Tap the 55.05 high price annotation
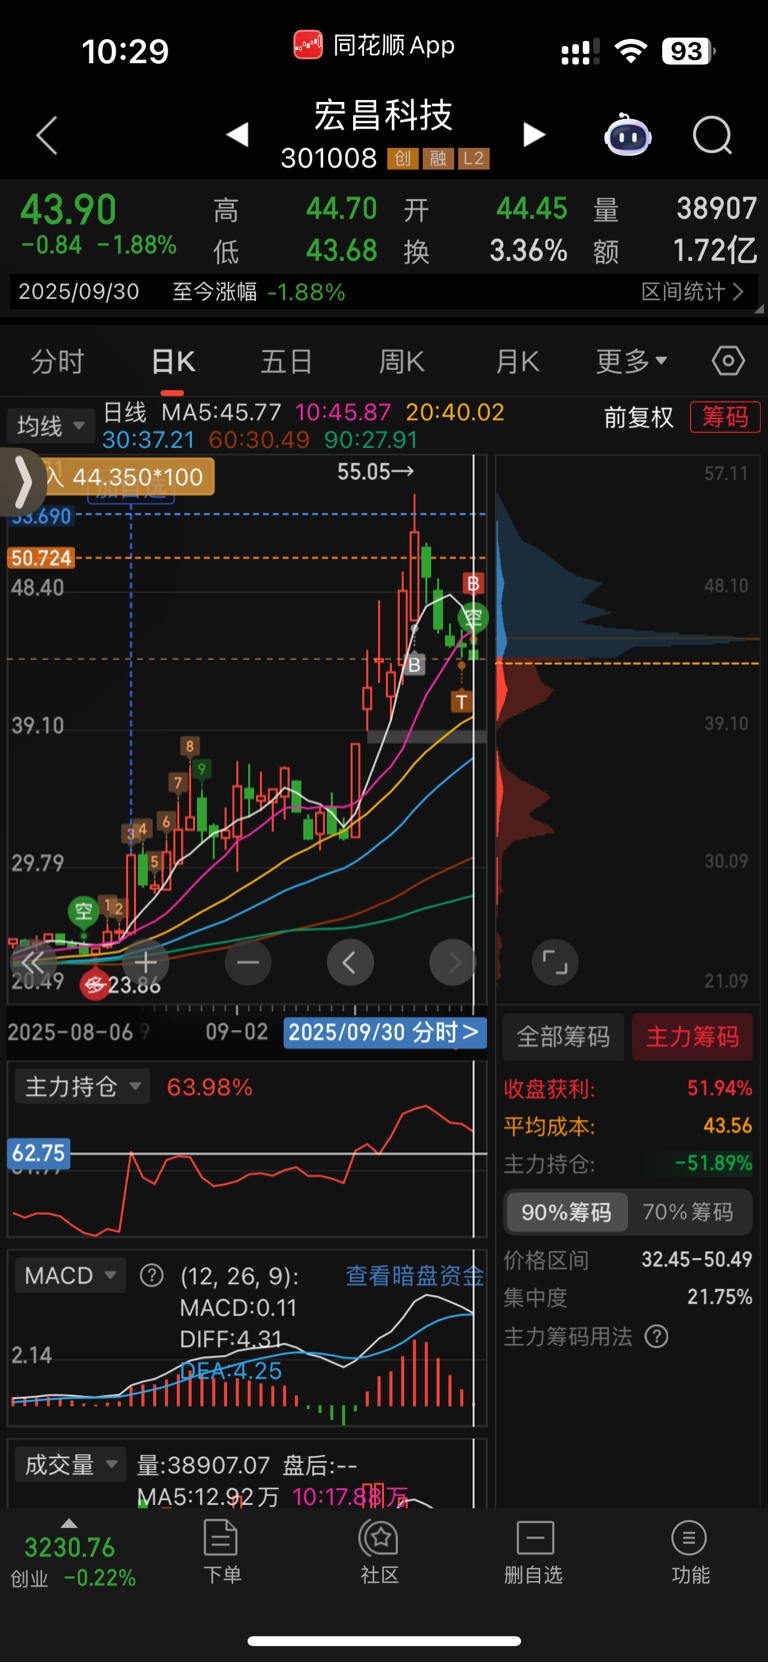Image resolution: width=768 pixels, height=1663 pixels. tap(375, 471)
